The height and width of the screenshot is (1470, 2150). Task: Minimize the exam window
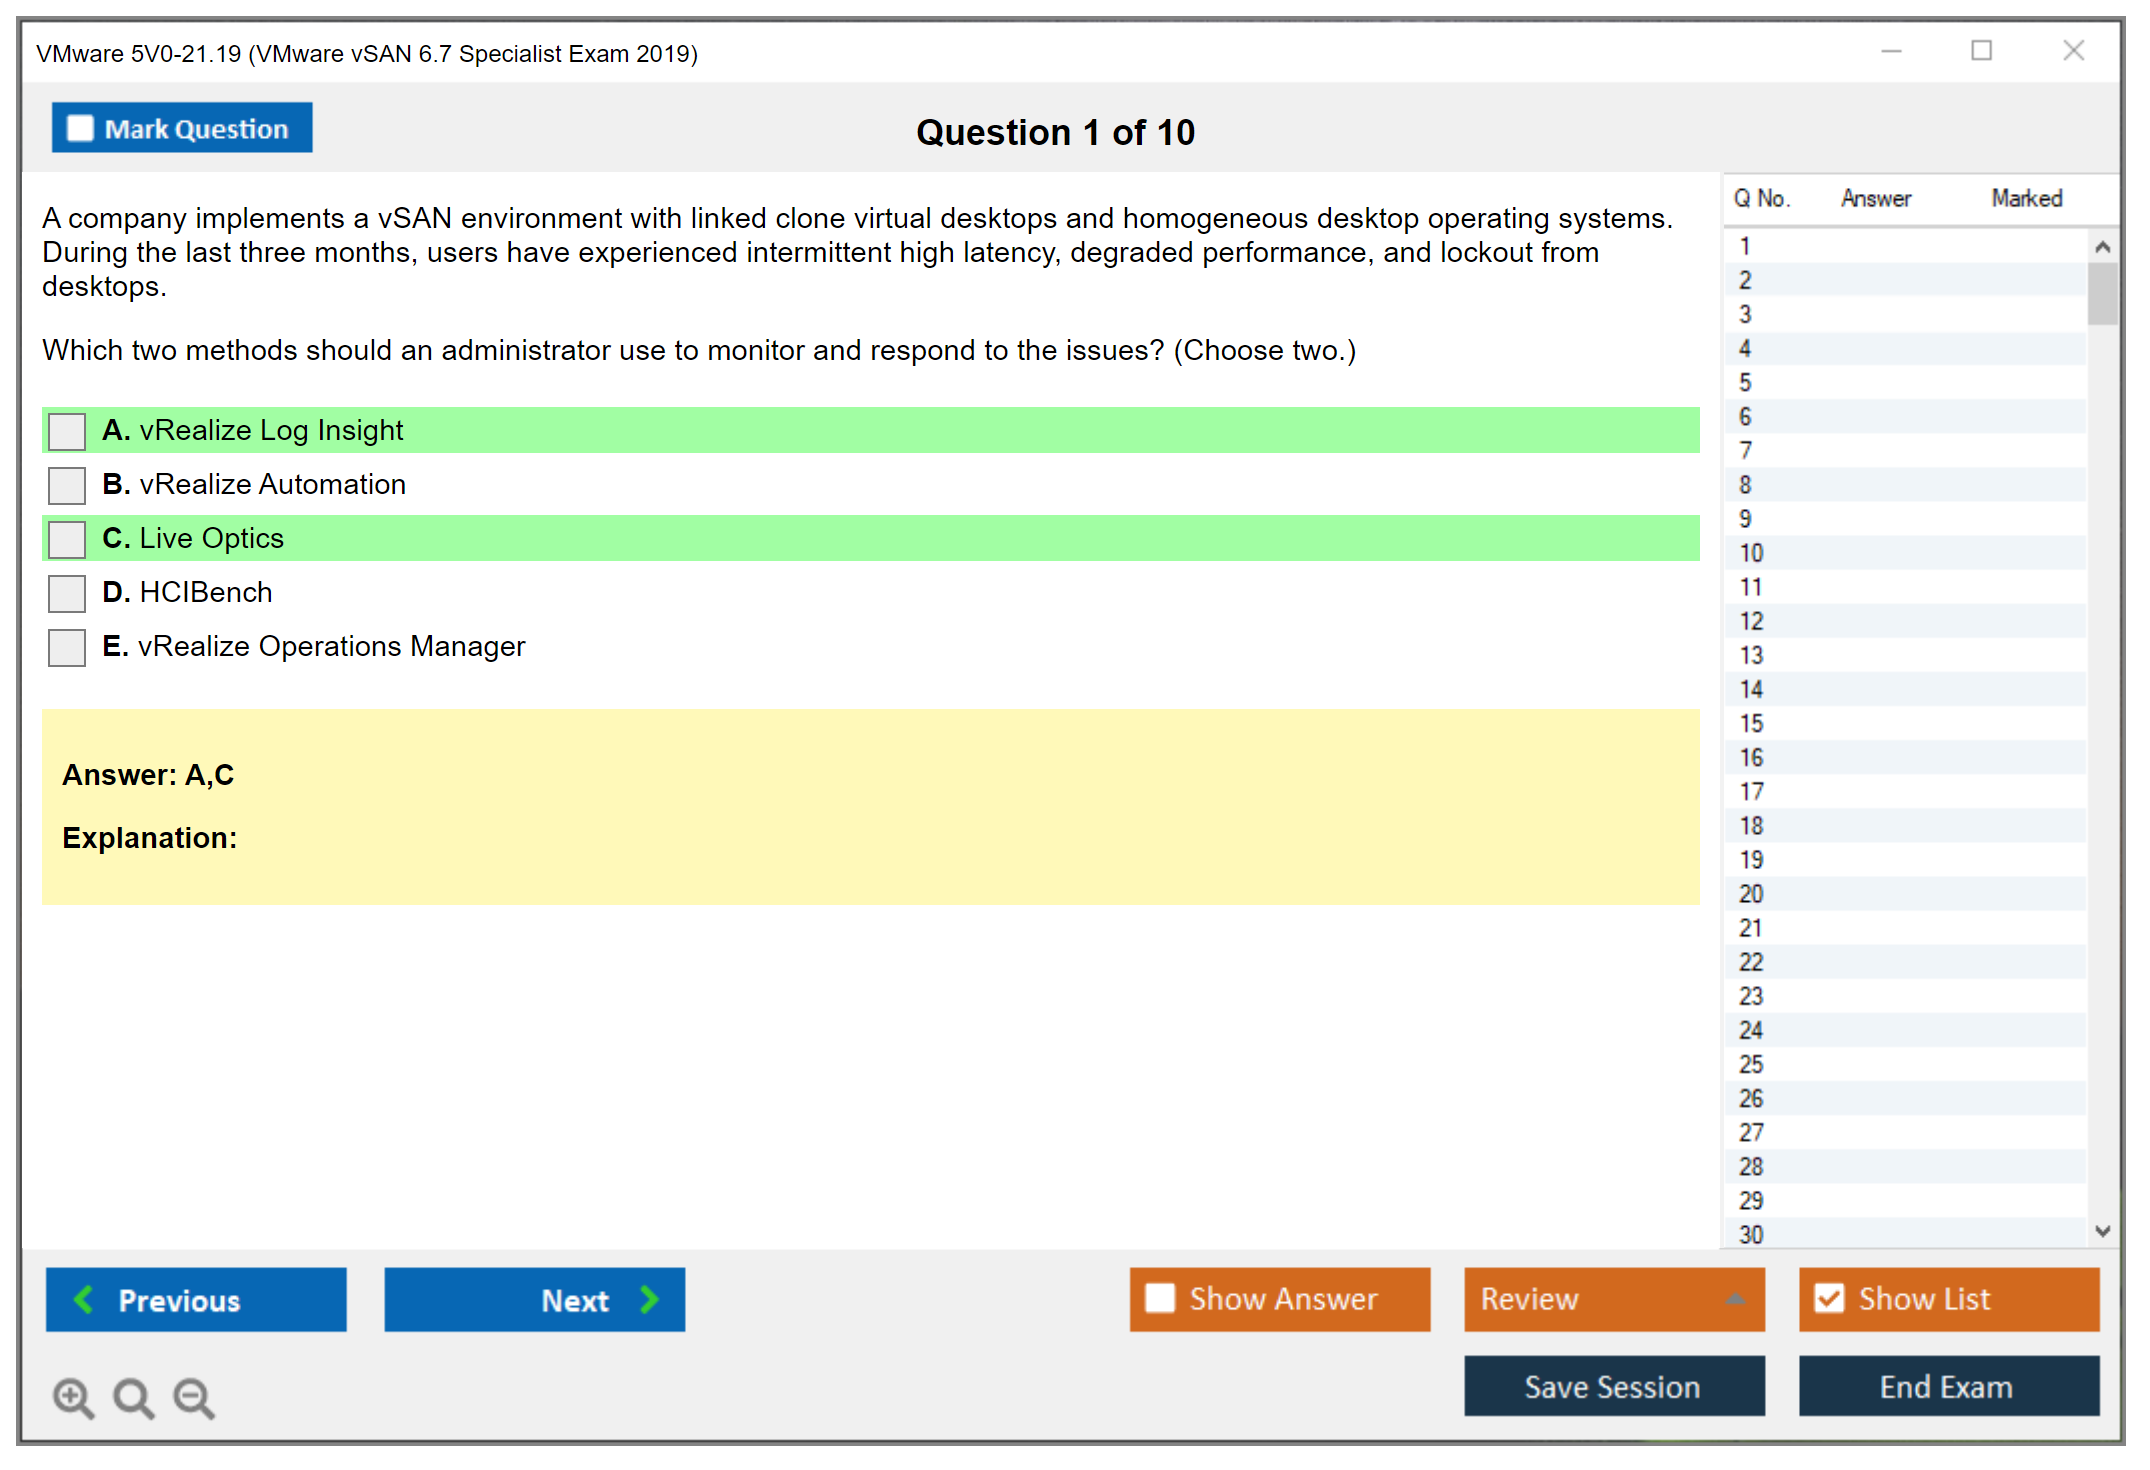click(x=1891, y=51)
